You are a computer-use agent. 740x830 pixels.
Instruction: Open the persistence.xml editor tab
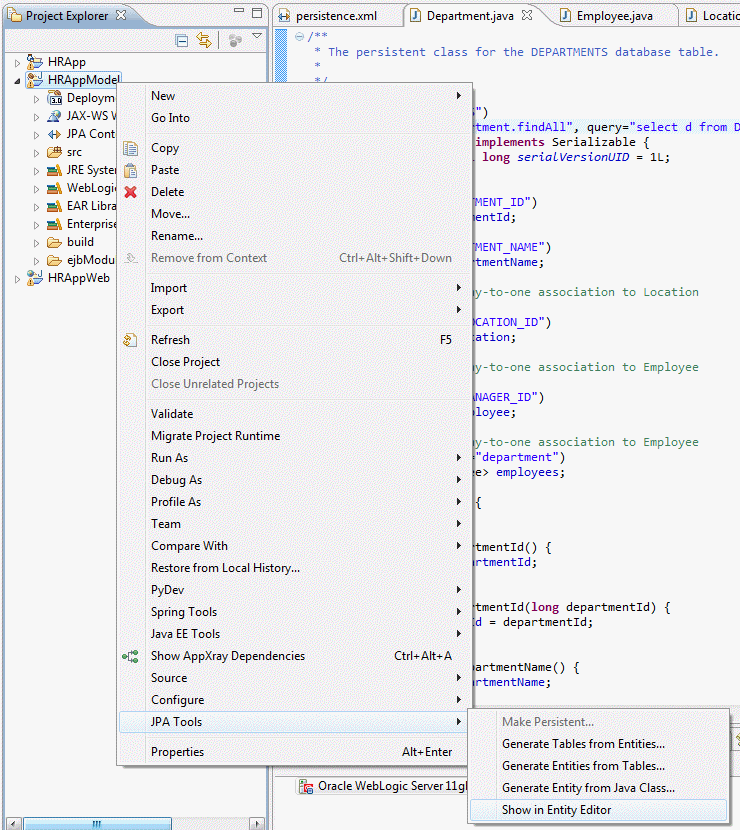pos(335,16)
